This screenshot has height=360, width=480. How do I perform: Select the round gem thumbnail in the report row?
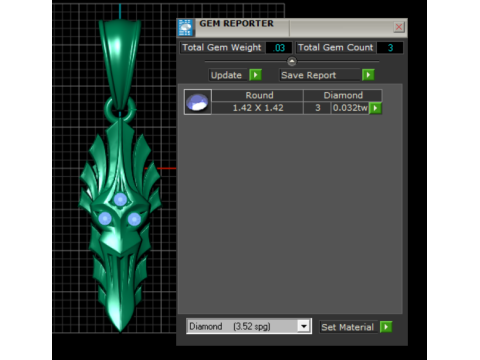point(198,102)
